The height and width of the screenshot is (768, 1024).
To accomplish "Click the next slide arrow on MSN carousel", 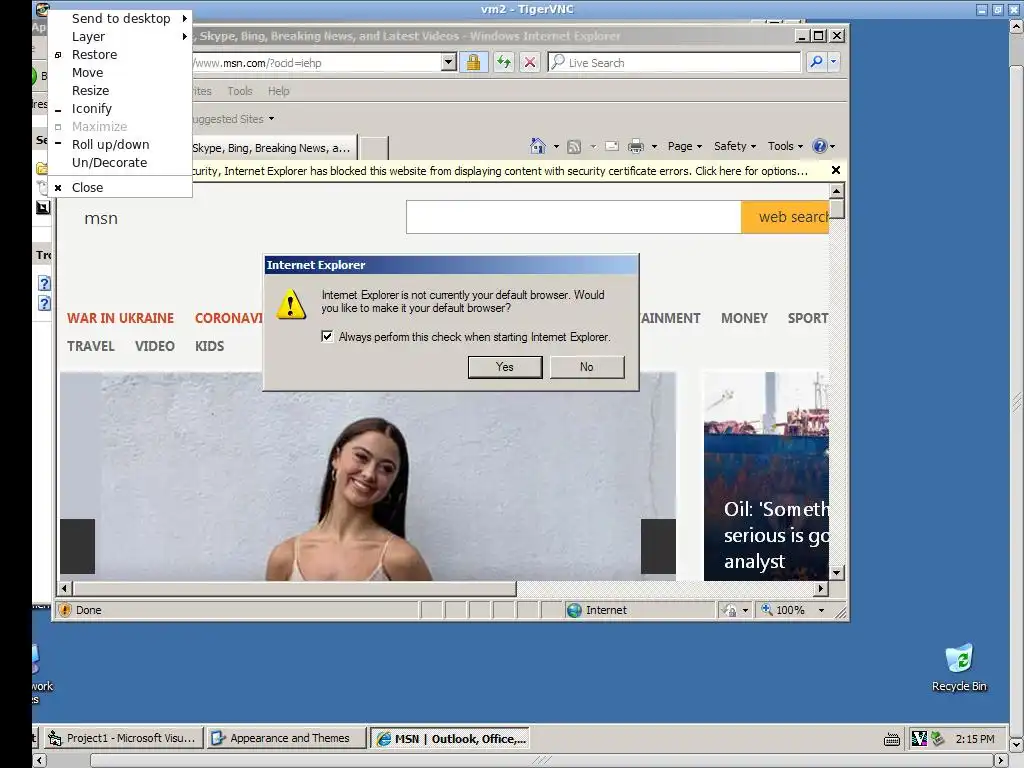I will pyautogui.click(x=658, y=547).
